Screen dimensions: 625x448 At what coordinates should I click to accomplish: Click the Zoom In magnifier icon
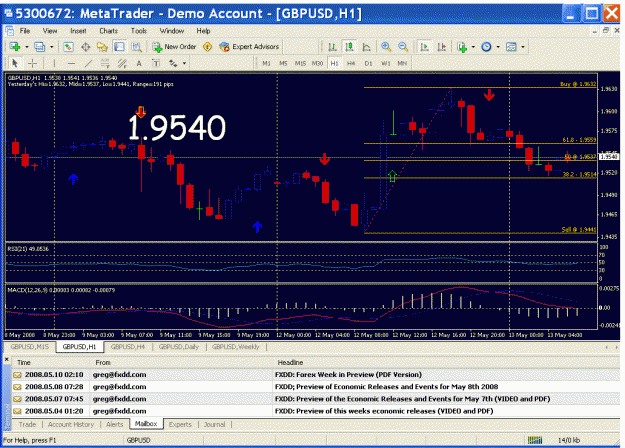[x=386, y=47]
